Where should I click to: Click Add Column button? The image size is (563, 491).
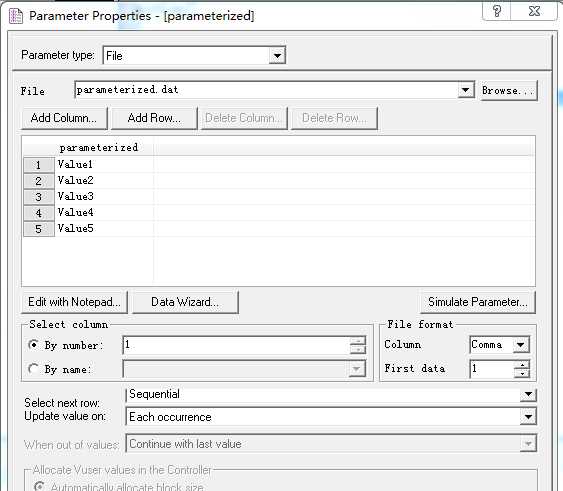(x=64, y=118)
